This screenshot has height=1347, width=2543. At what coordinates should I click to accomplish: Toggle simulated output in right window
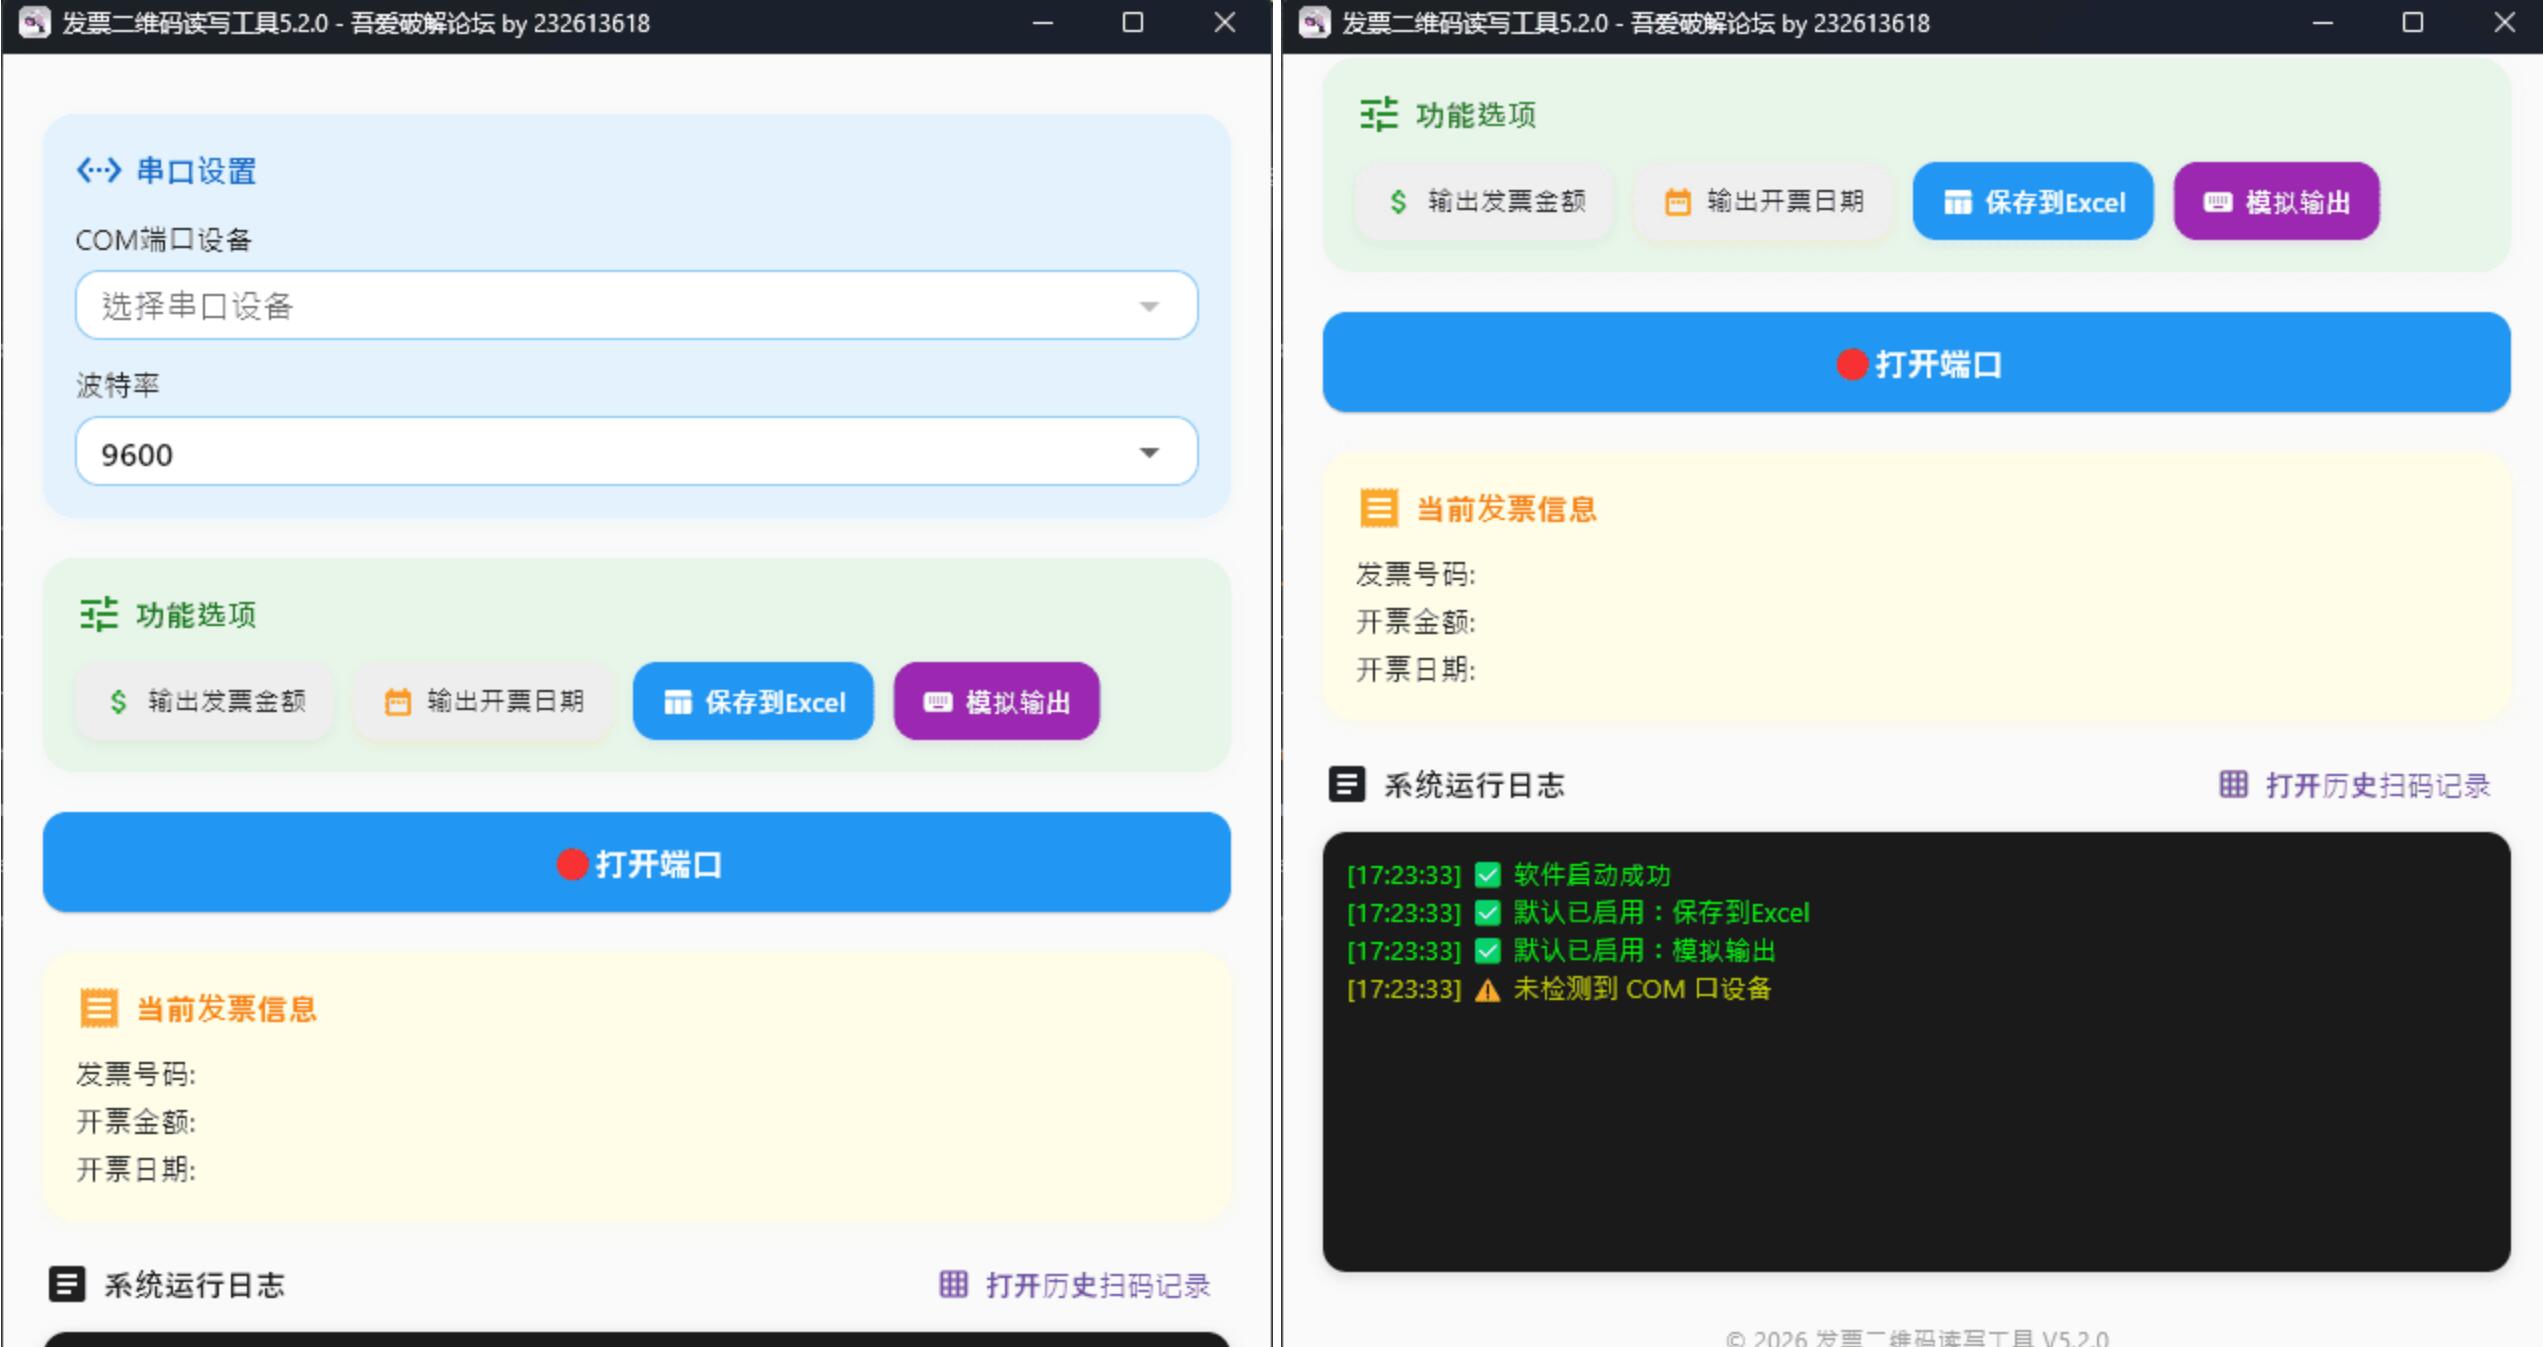(x=2277, y=202)
